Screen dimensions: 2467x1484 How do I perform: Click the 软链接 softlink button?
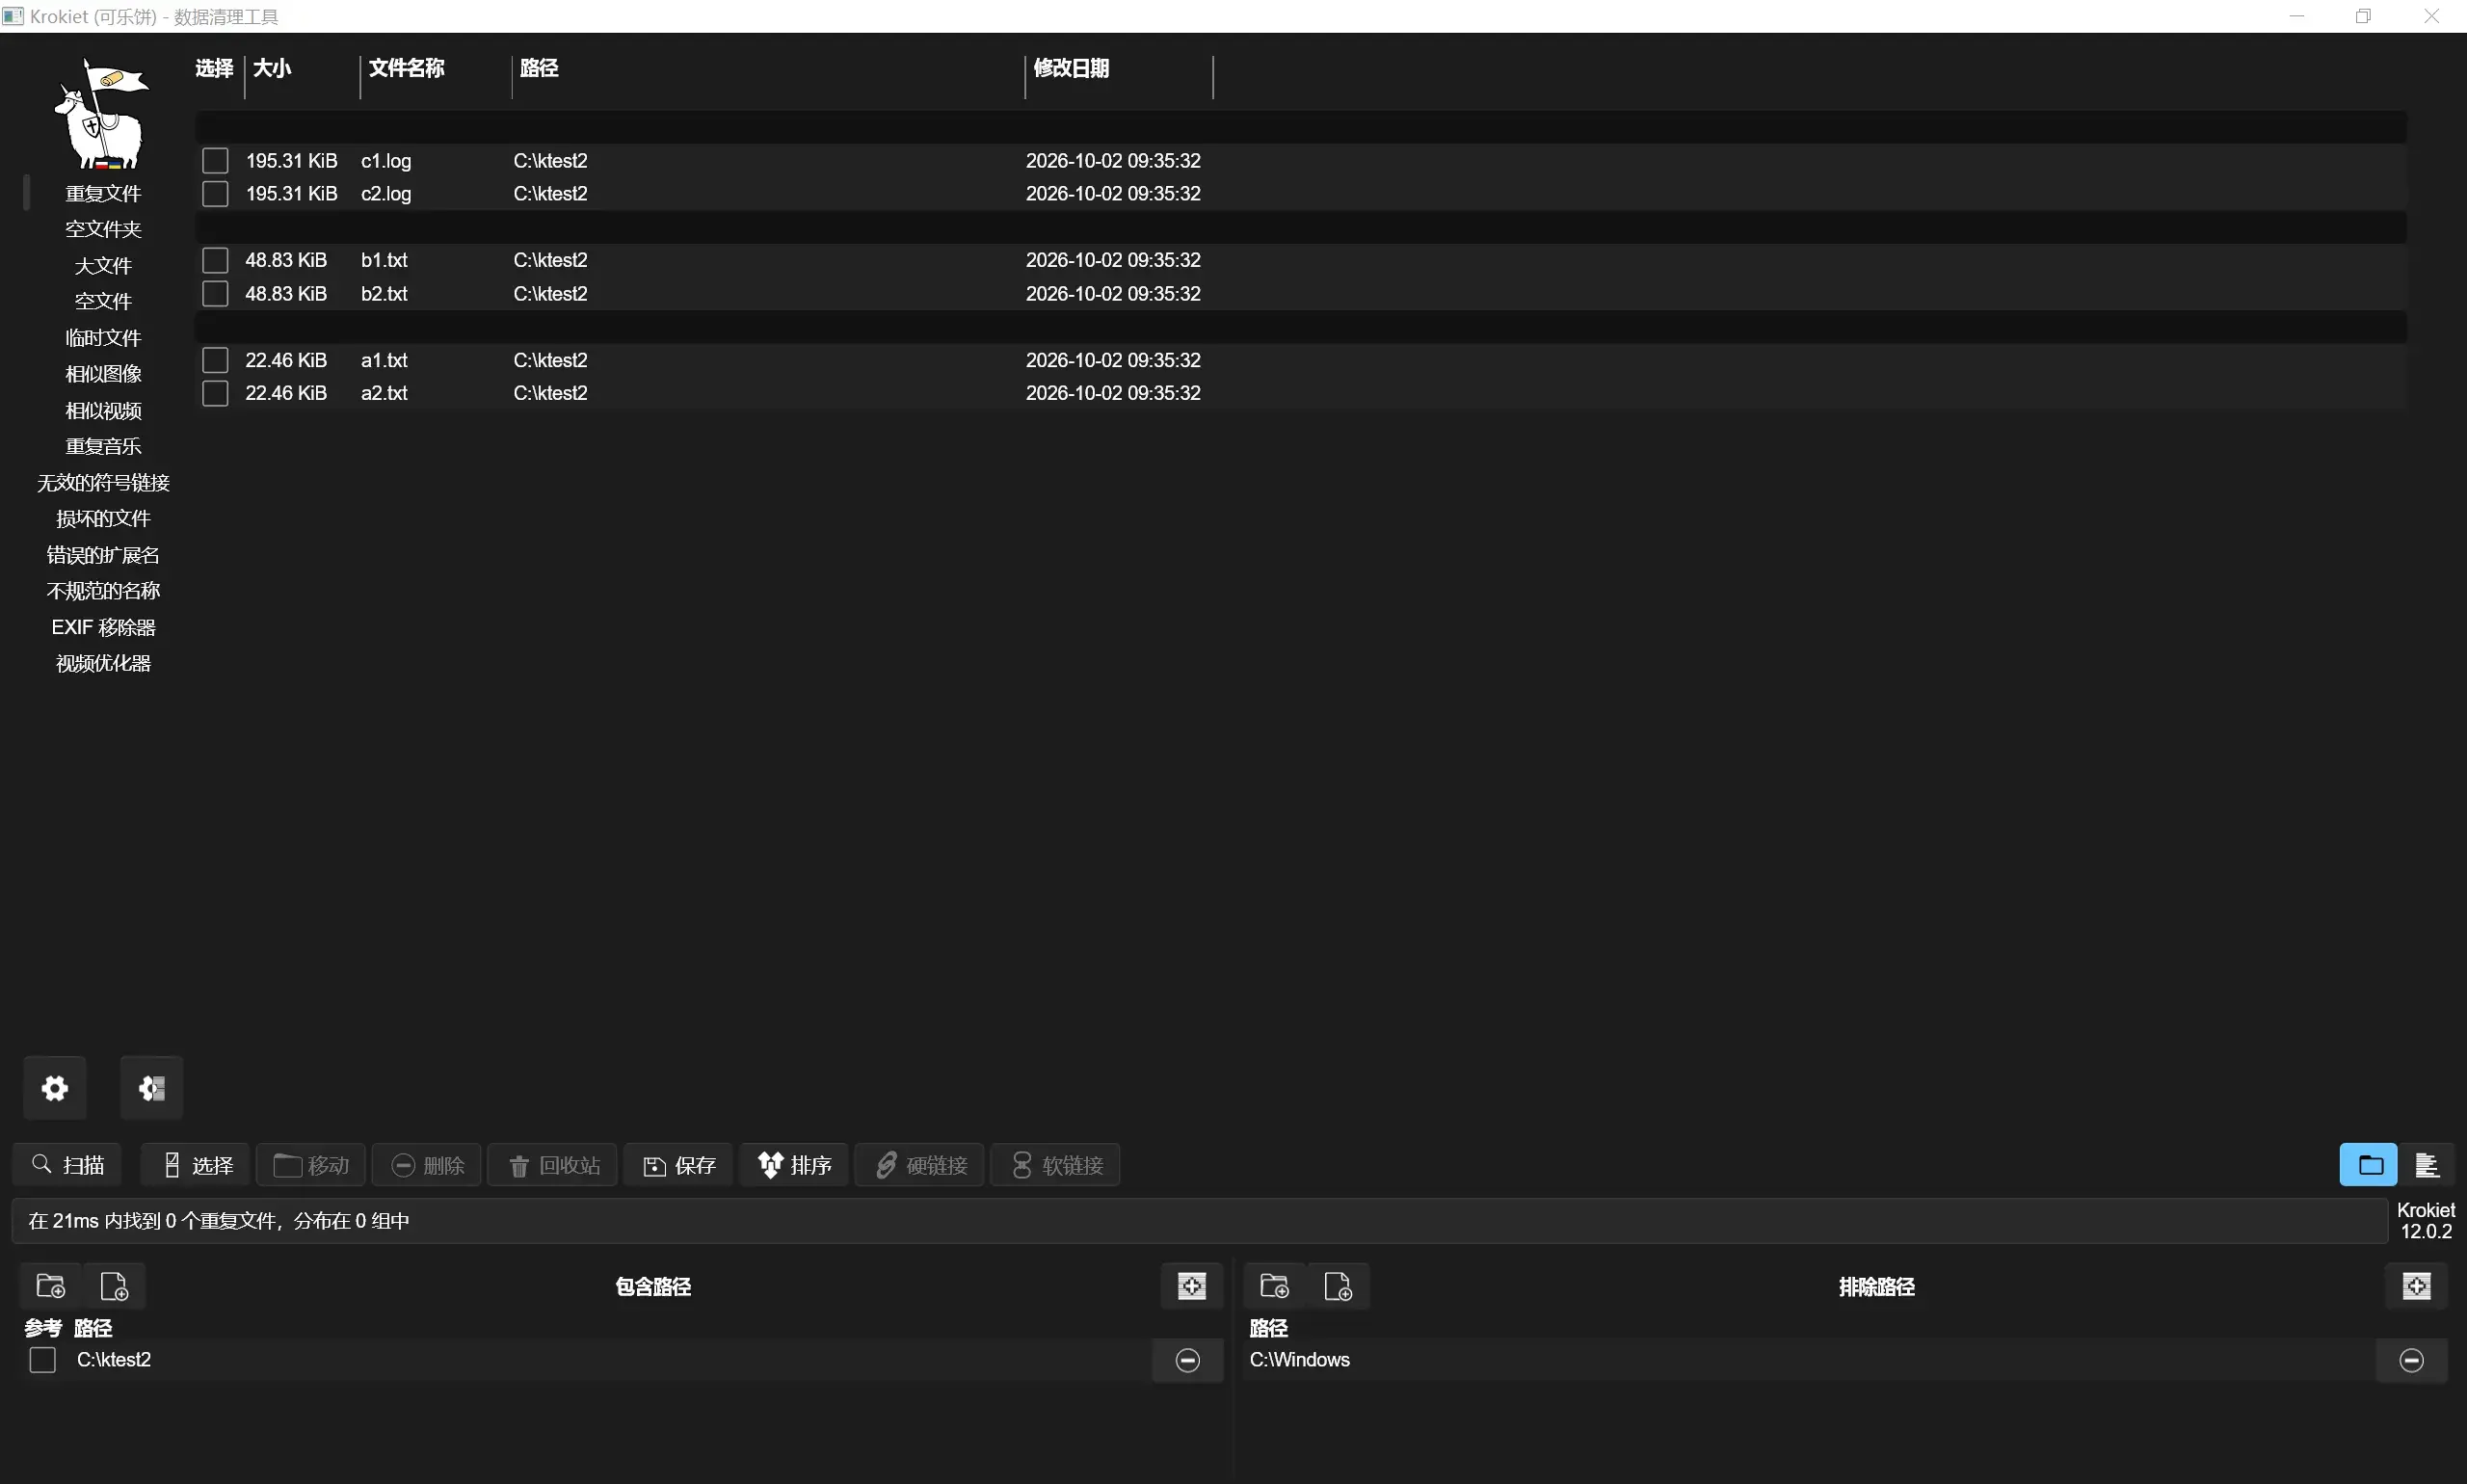pyautogui.click(x=1055, y=1165)
